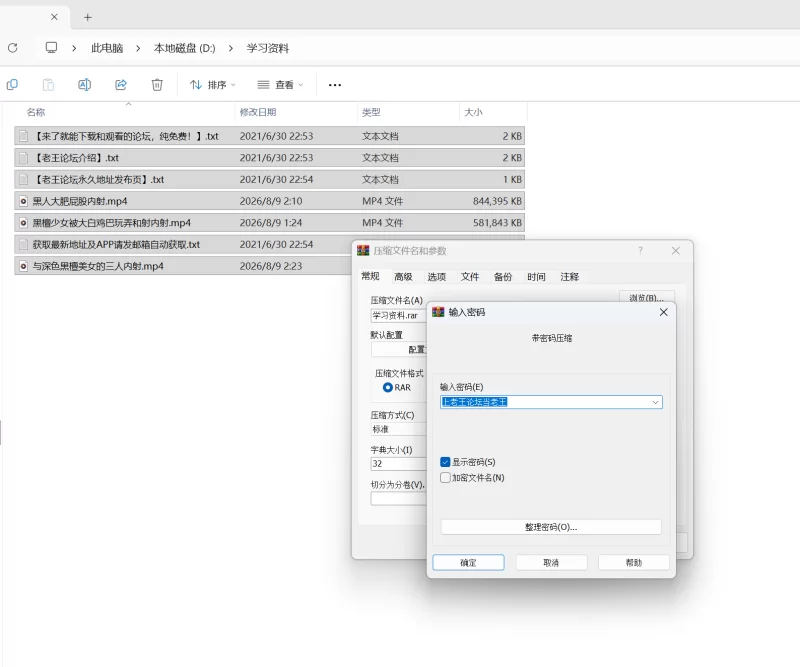Expand the password field dropdown arrow
The height and width of the screenshot is (667, 800).
656,402
